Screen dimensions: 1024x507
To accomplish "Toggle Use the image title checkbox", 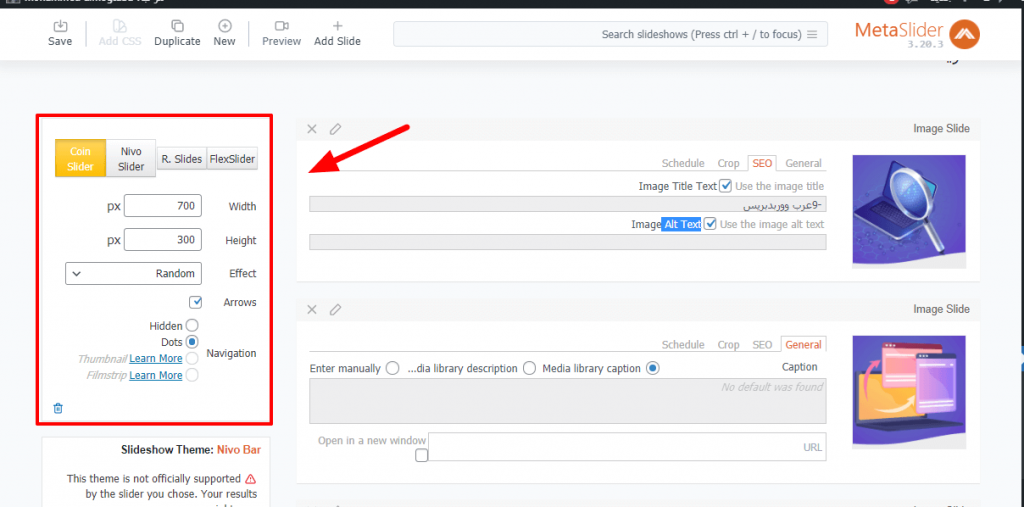I will [x=726, y=186].
